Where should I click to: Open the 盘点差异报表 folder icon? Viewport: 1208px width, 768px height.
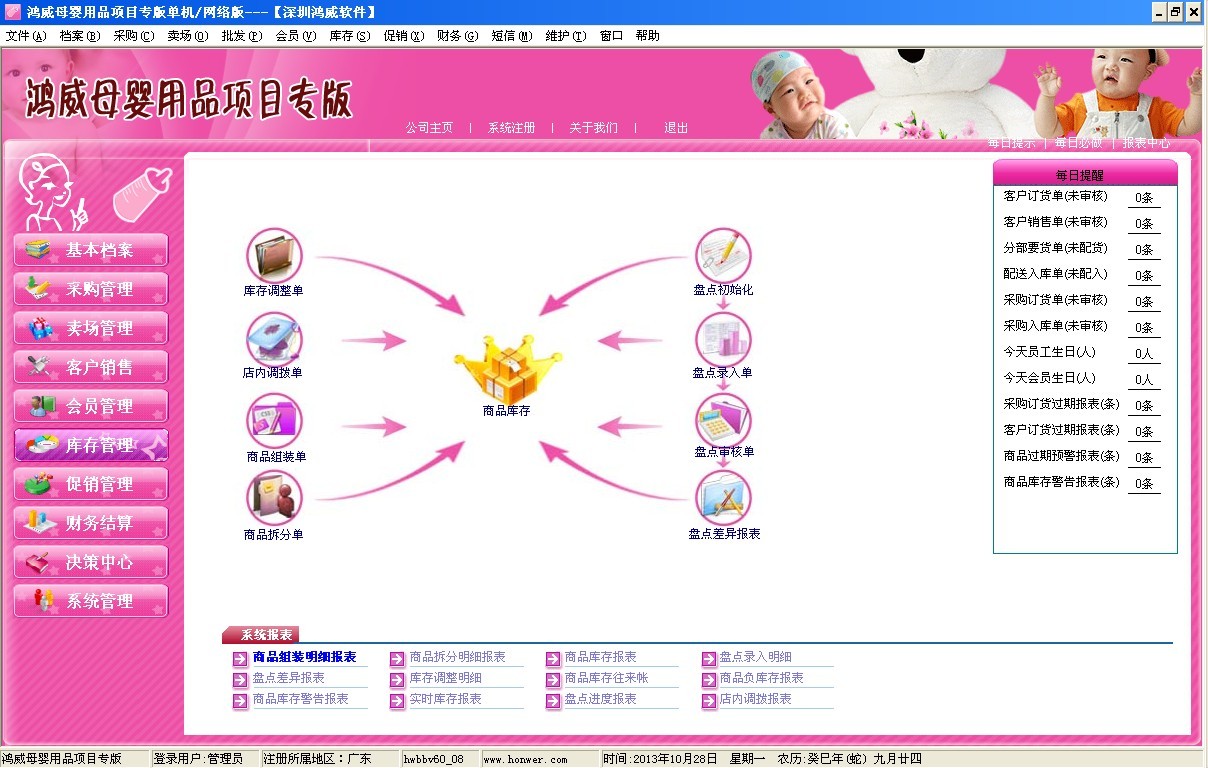tap(723, 499)
